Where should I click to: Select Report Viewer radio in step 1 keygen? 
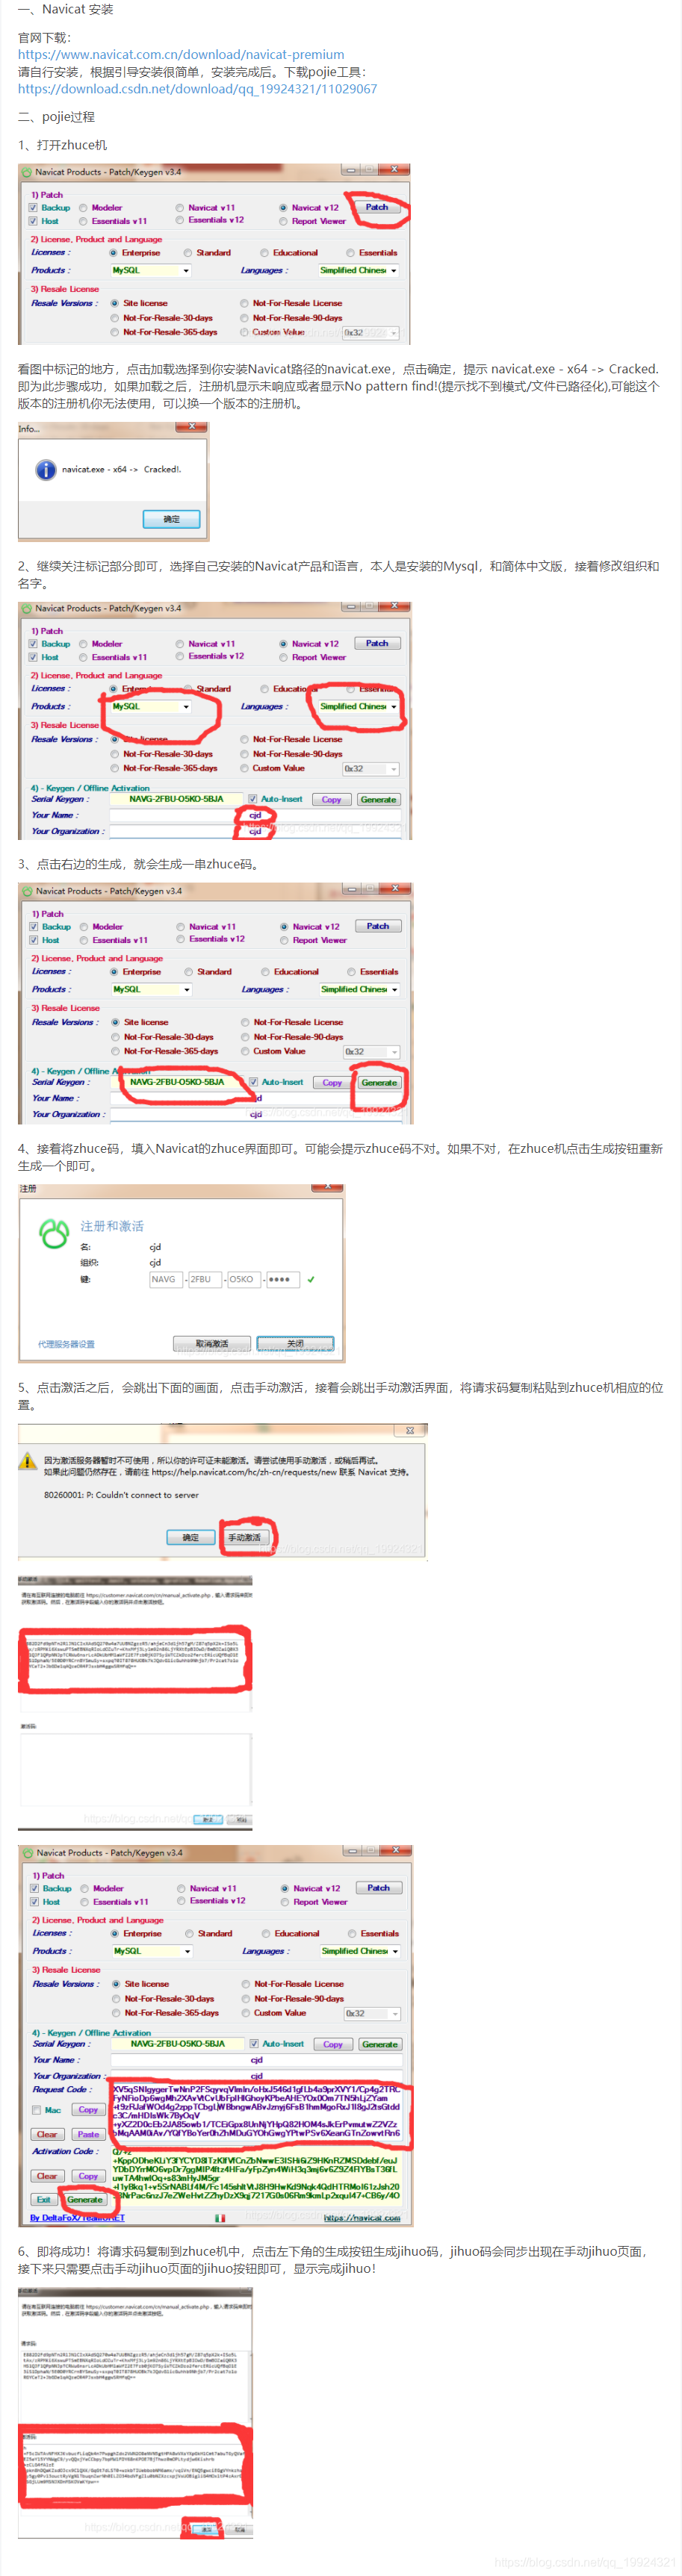pyautogui.click(x=284, y=221)
